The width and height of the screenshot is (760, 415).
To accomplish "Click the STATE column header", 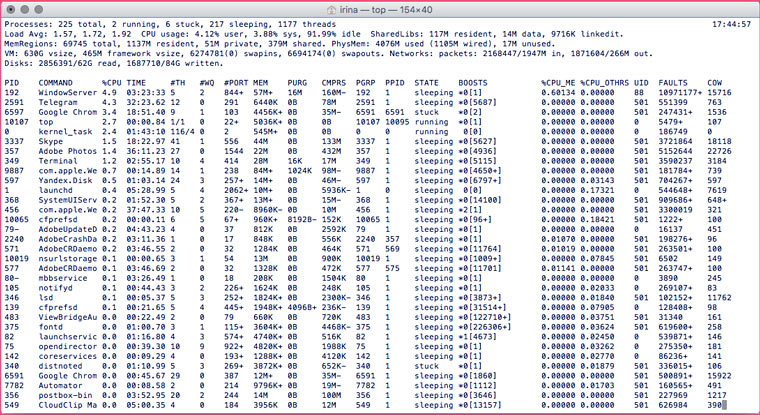I will click(x=427, y=83).
